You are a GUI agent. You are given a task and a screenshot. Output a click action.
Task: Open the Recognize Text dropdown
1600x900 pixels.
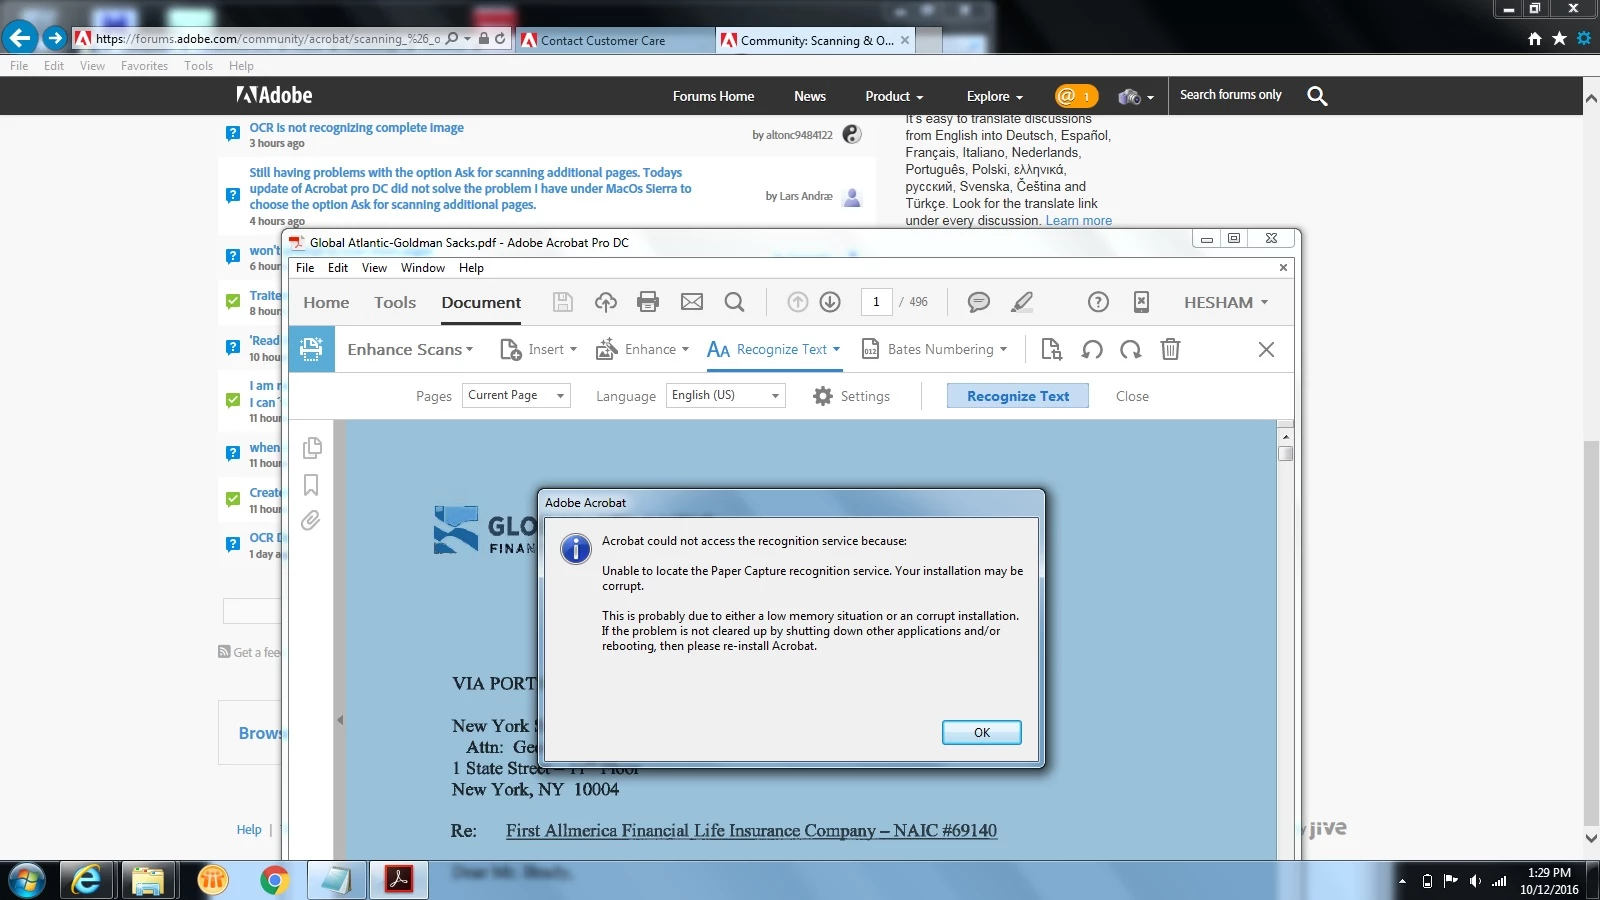773,349
